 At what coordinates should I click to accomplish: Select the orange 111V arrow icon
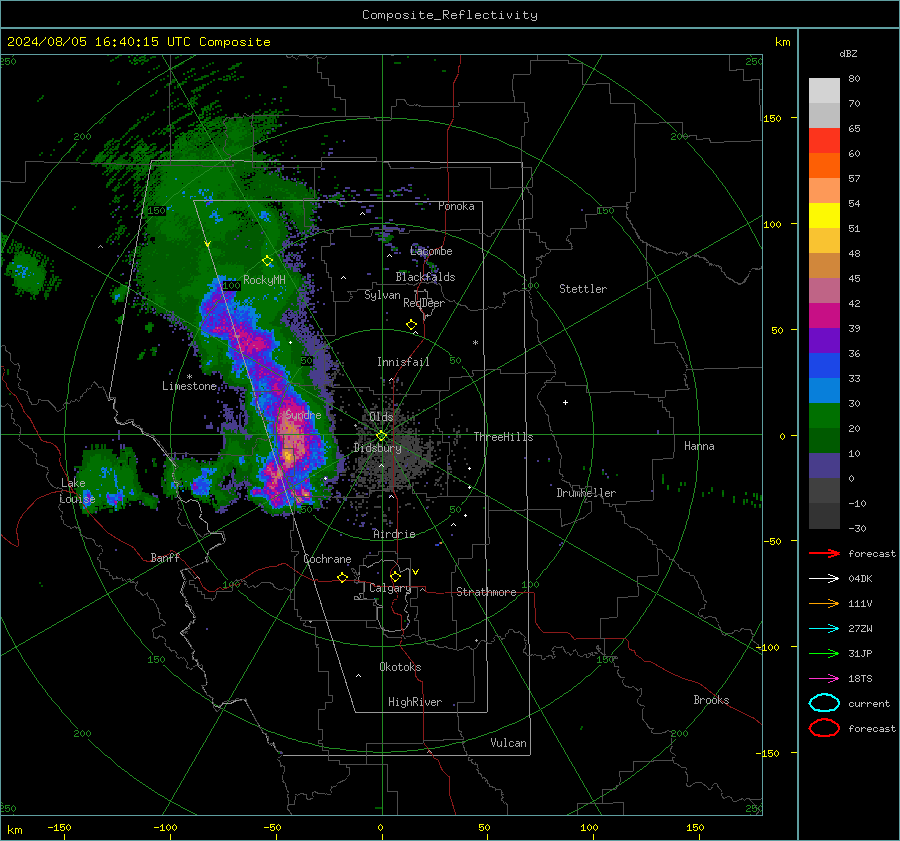(x=824, y=603)
